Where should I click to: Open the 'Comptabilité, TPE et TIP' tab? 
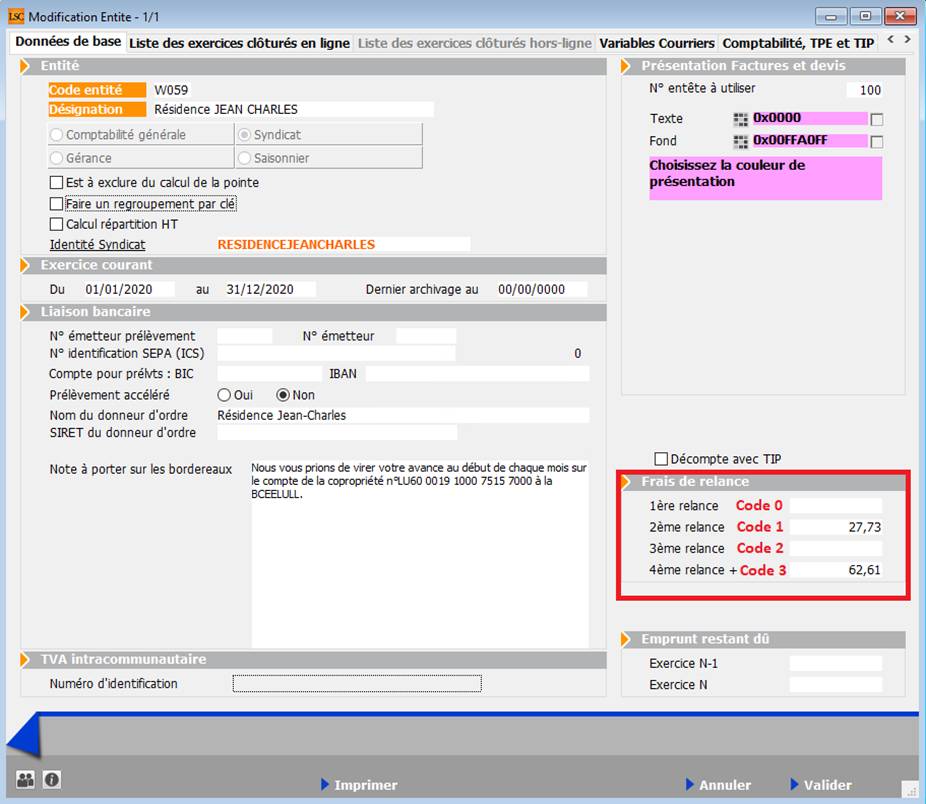[x=798, y=43]
